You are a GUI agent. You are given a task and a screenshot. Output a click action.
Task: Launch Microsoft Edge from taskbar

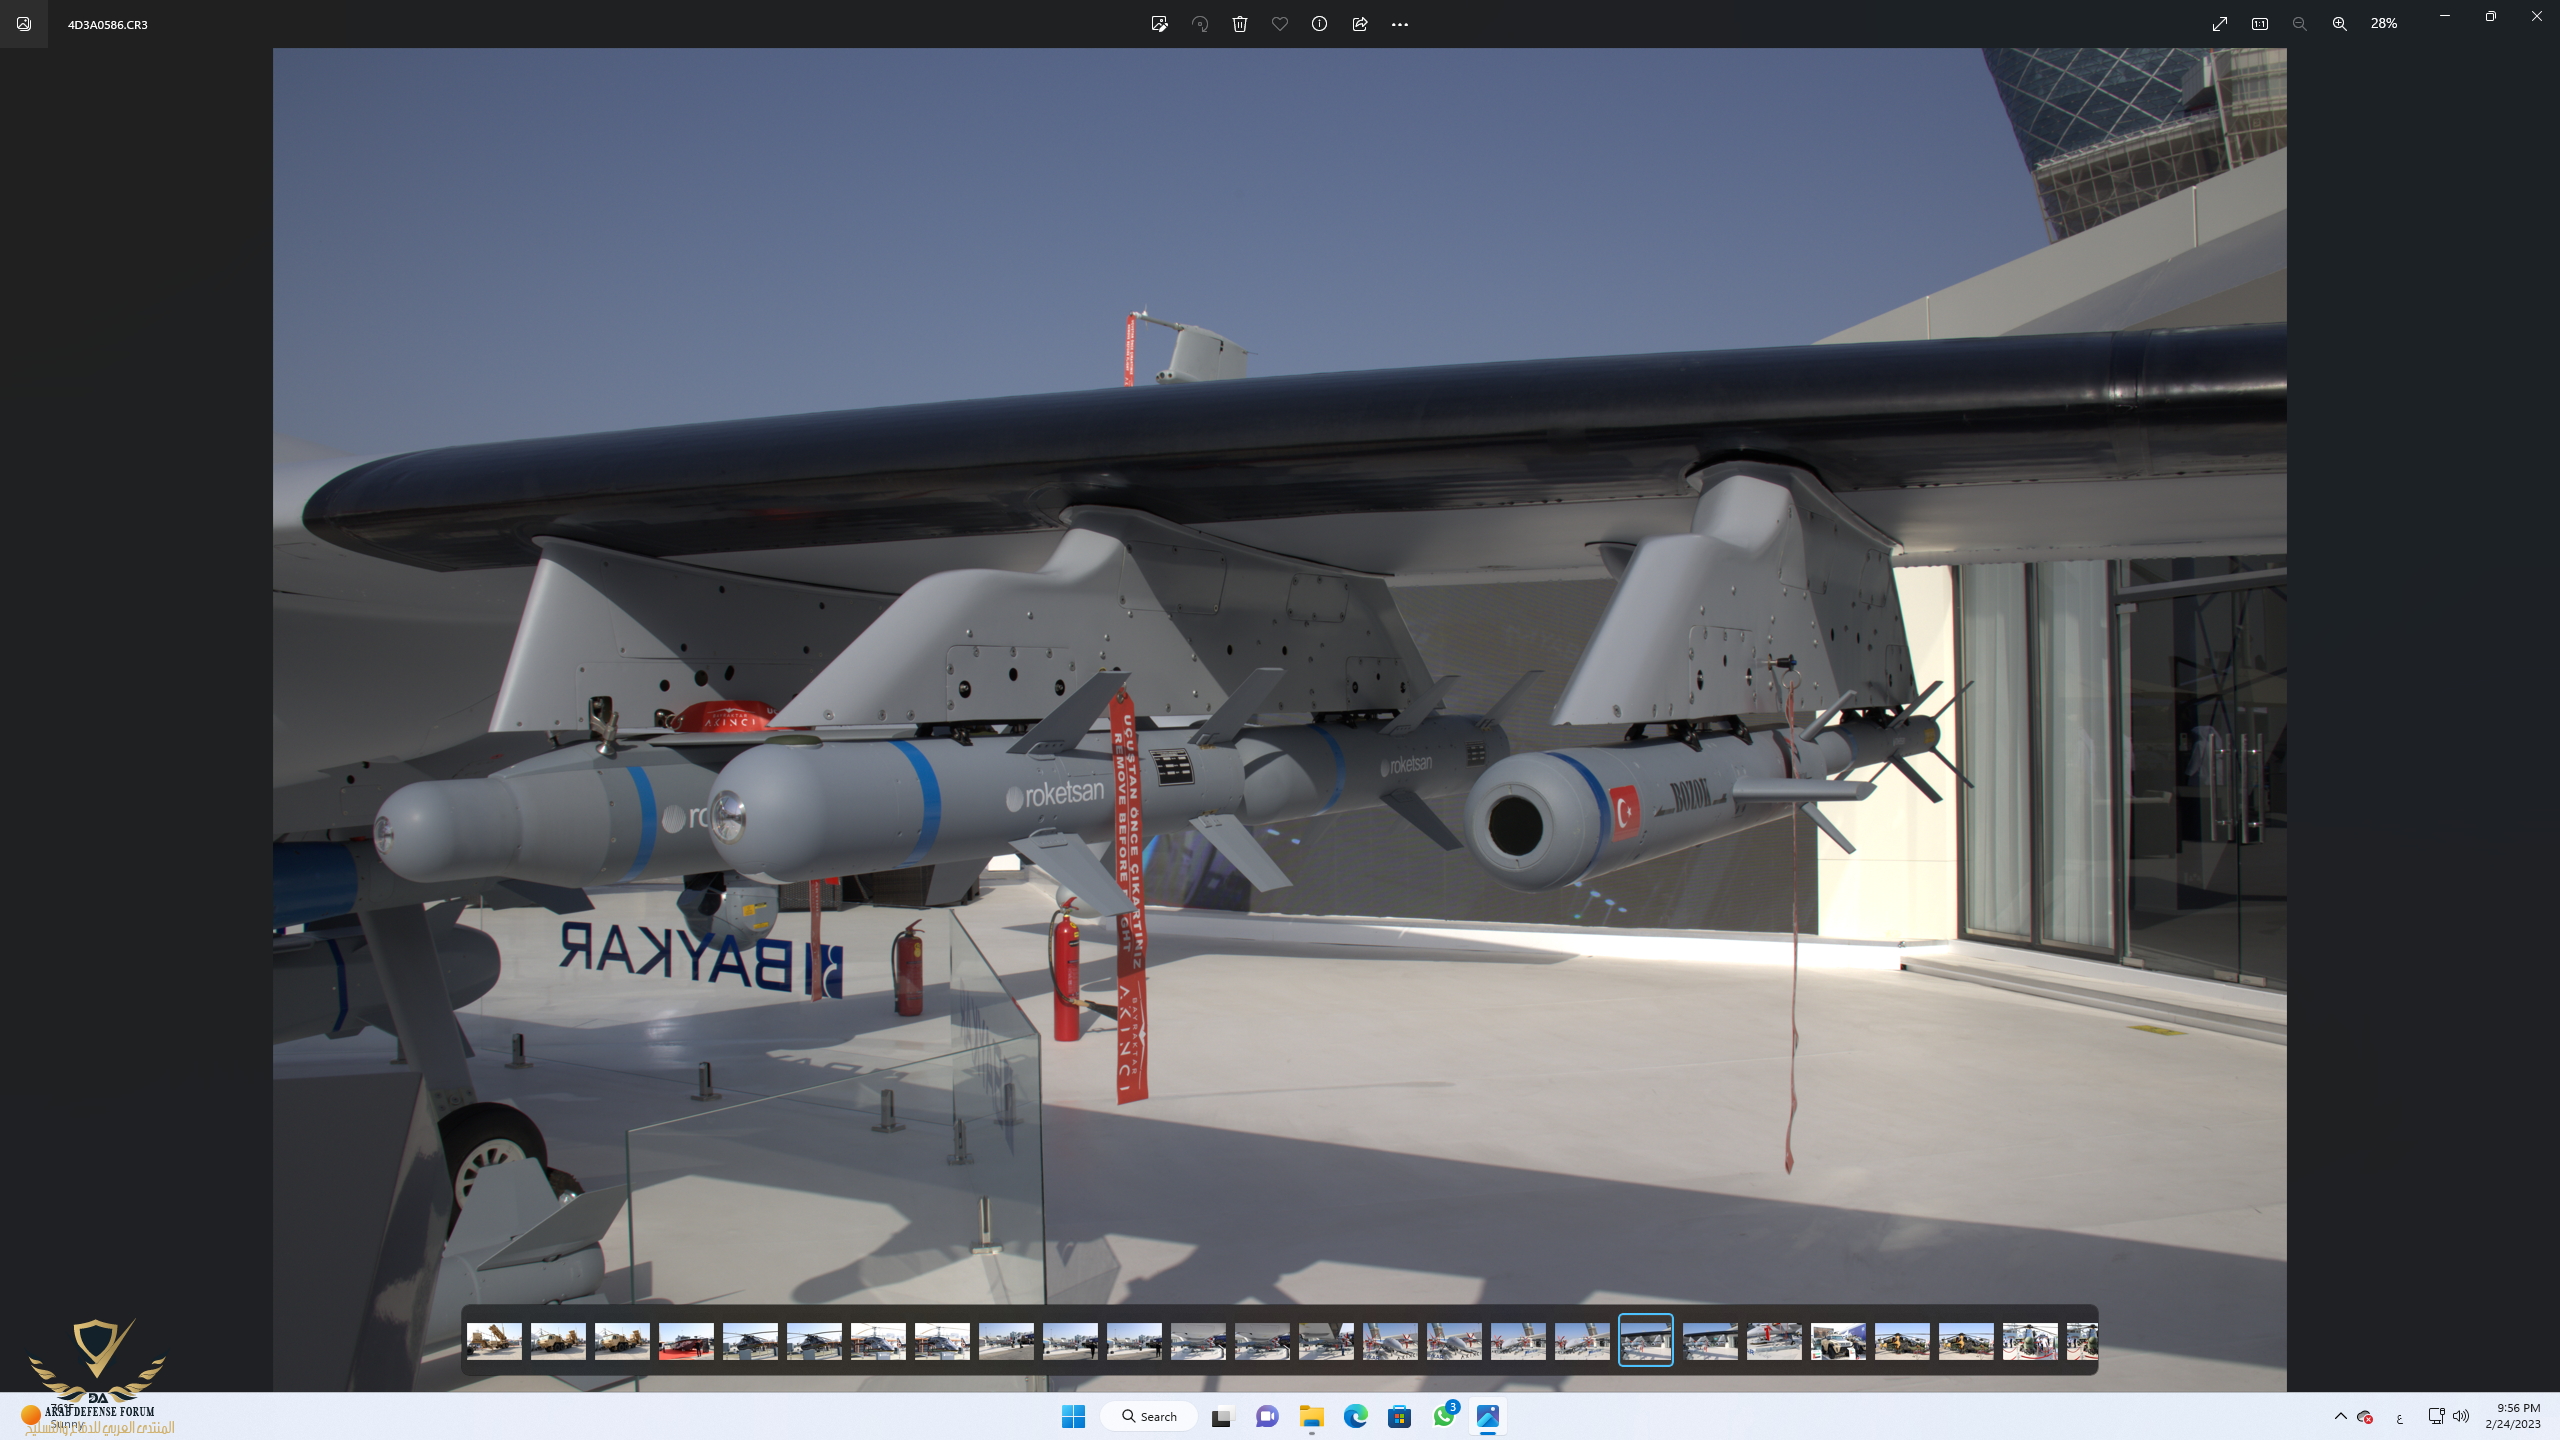point(1356,1416)
